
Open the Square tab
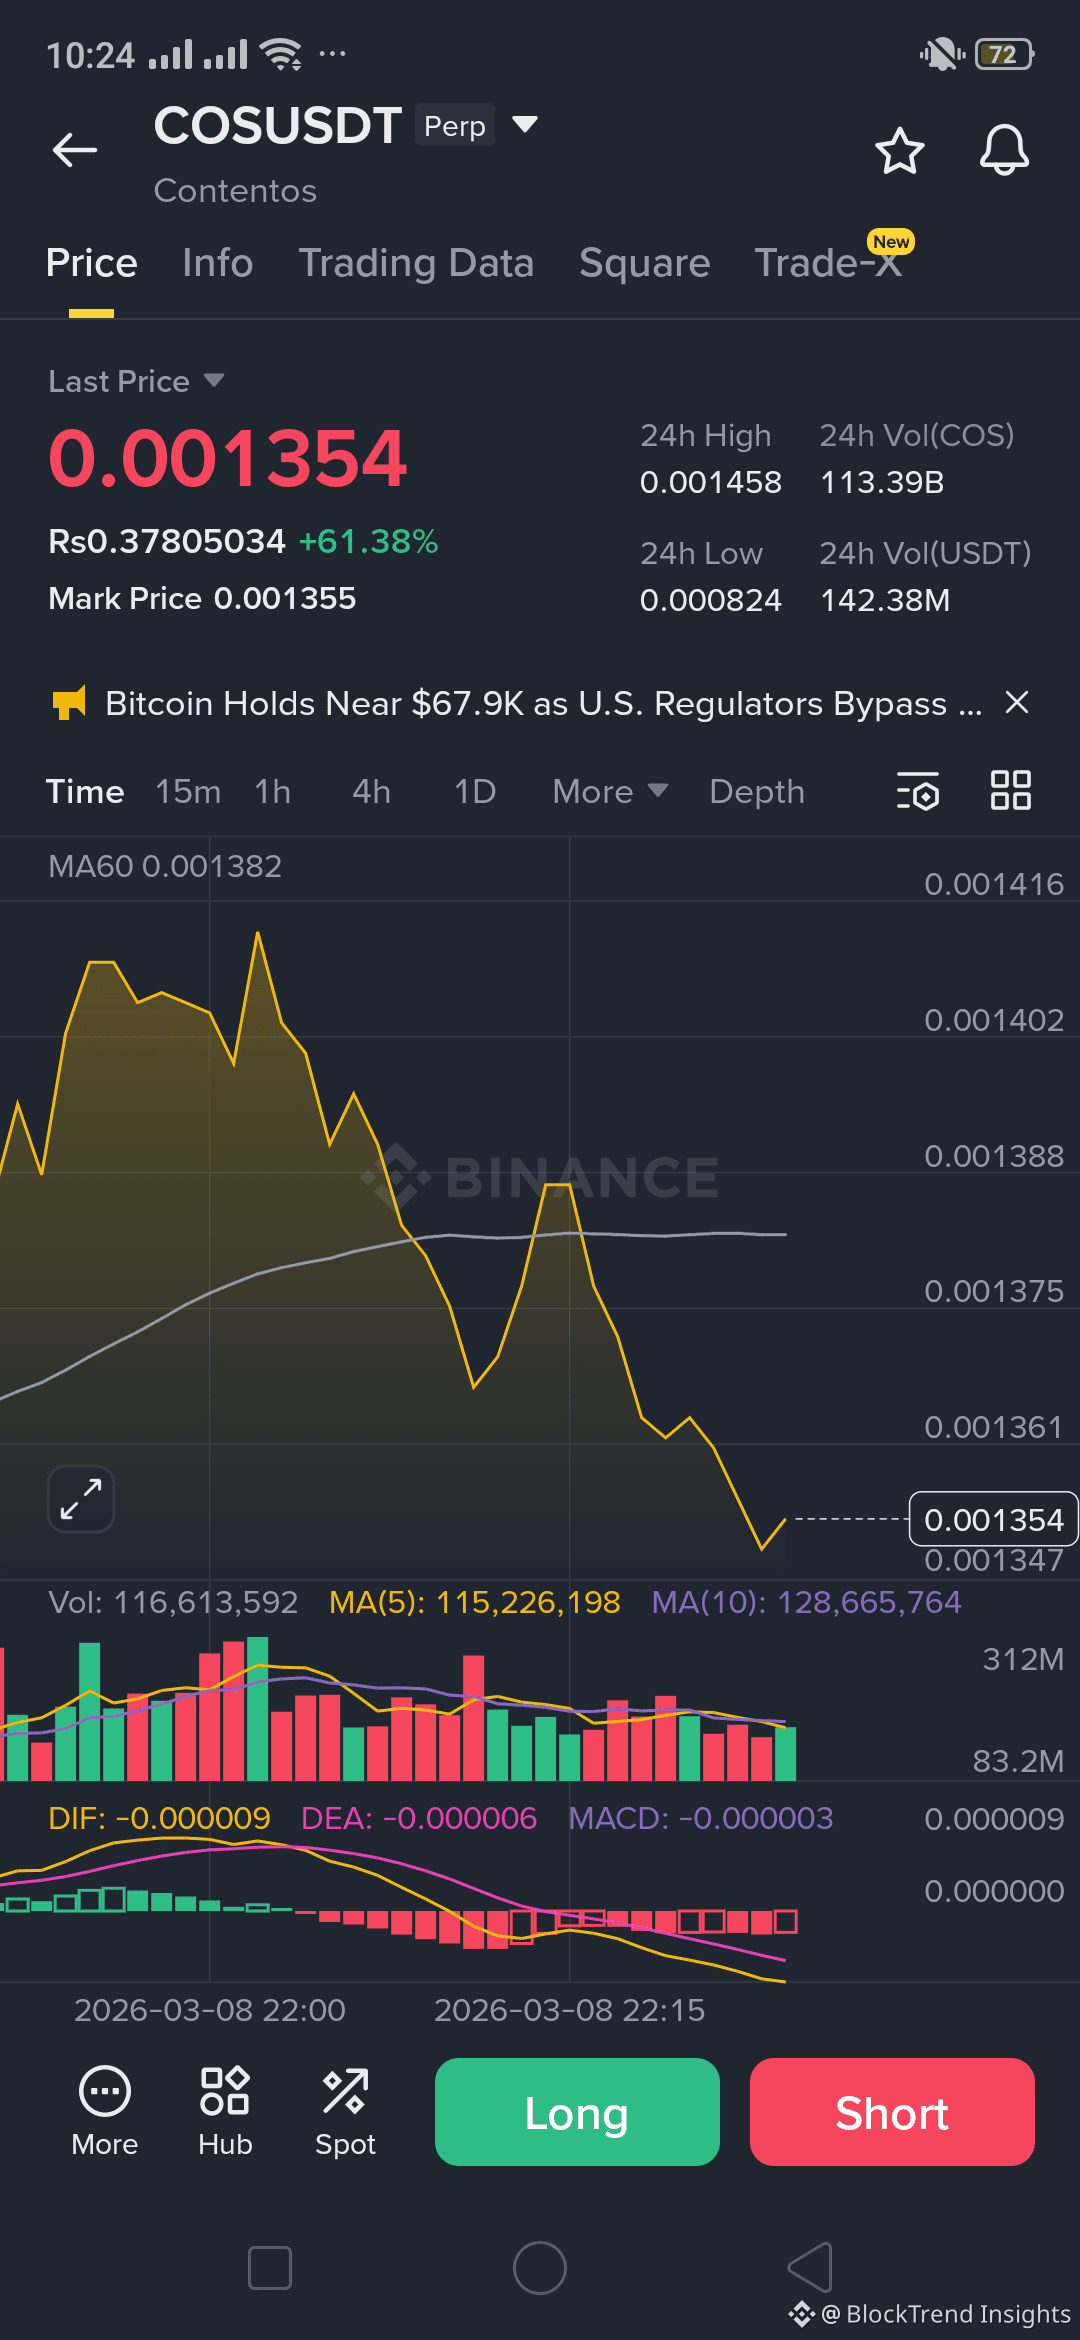pos(645,263)
